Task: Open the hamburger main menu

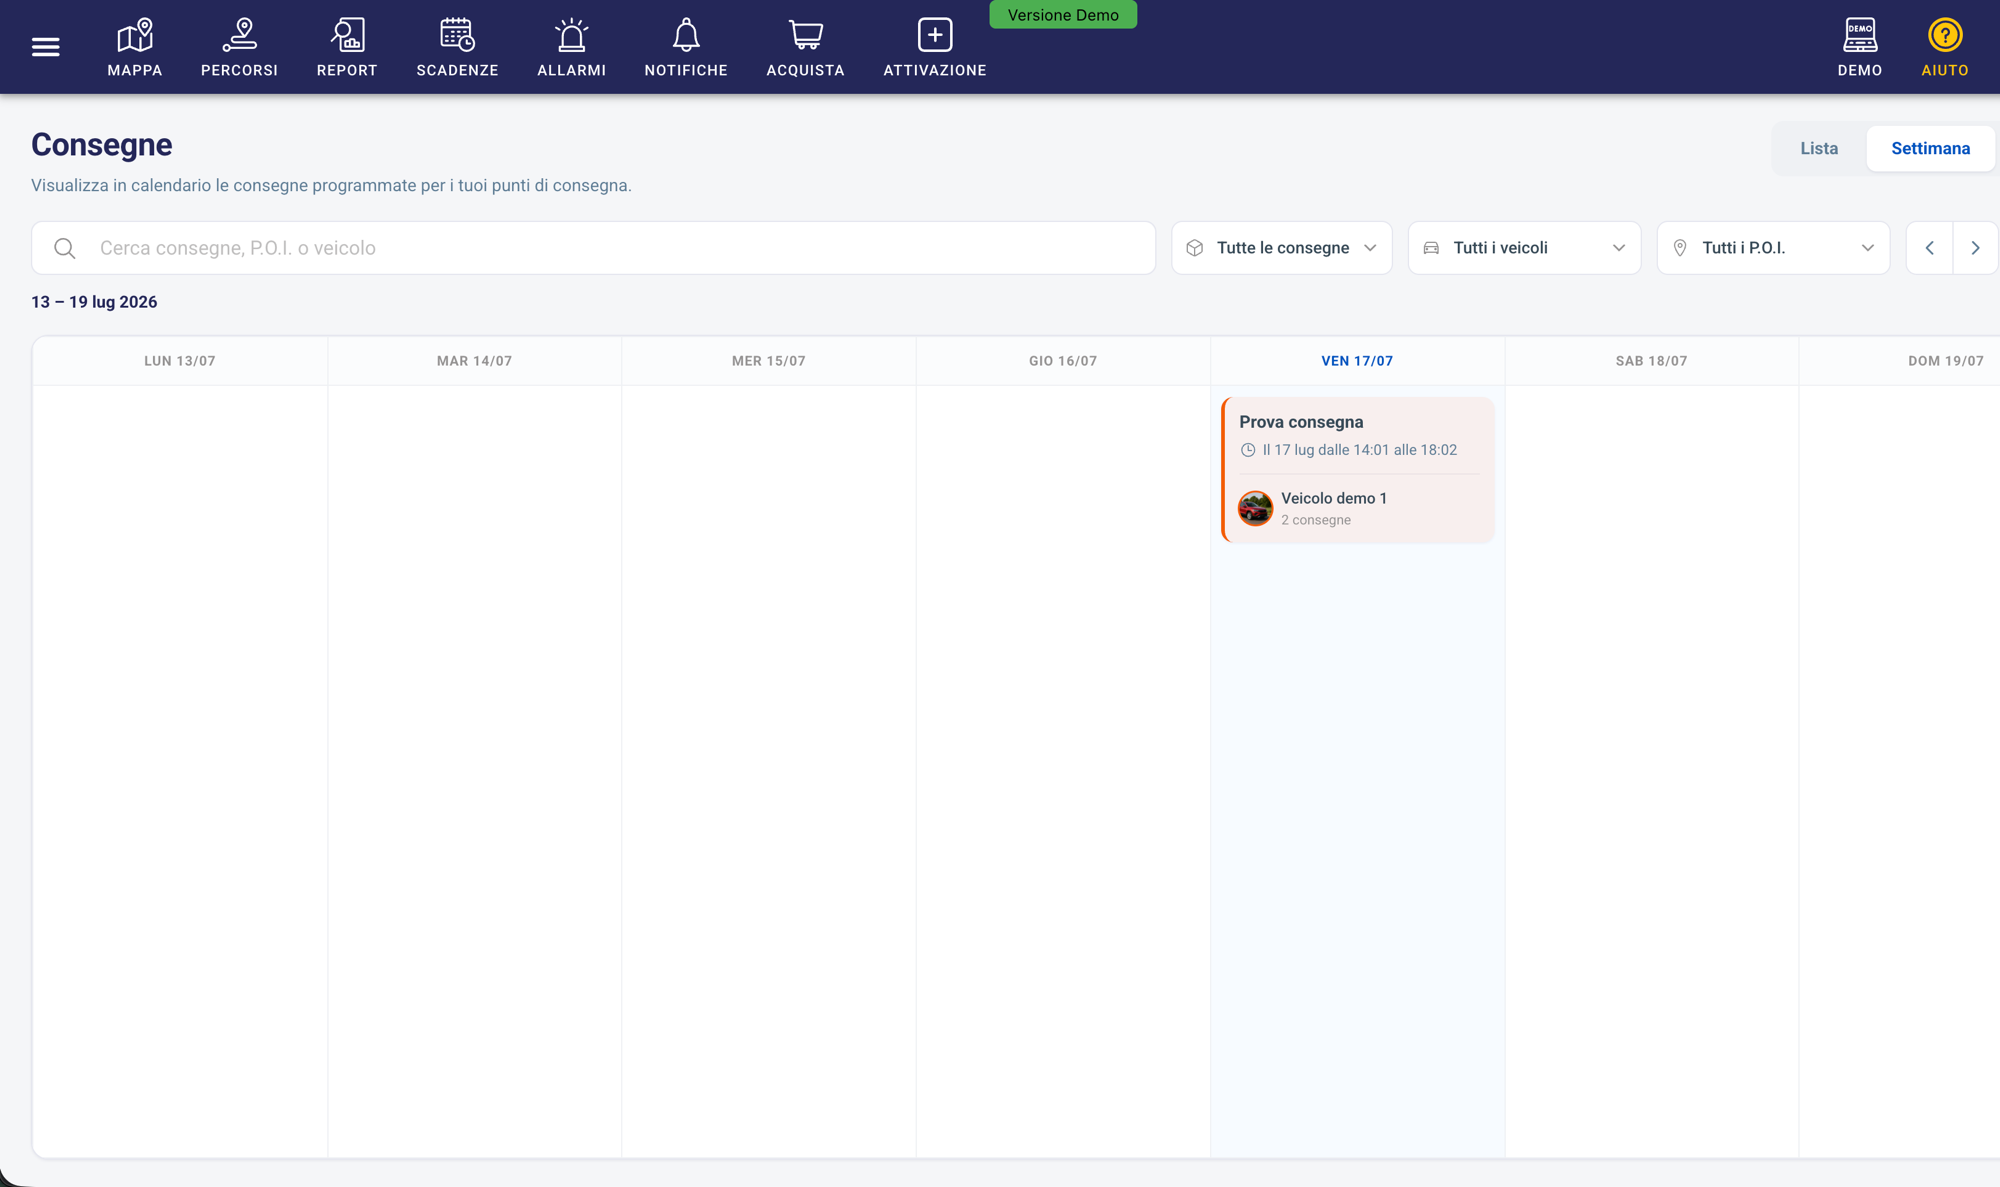Action: coord(45,47)
